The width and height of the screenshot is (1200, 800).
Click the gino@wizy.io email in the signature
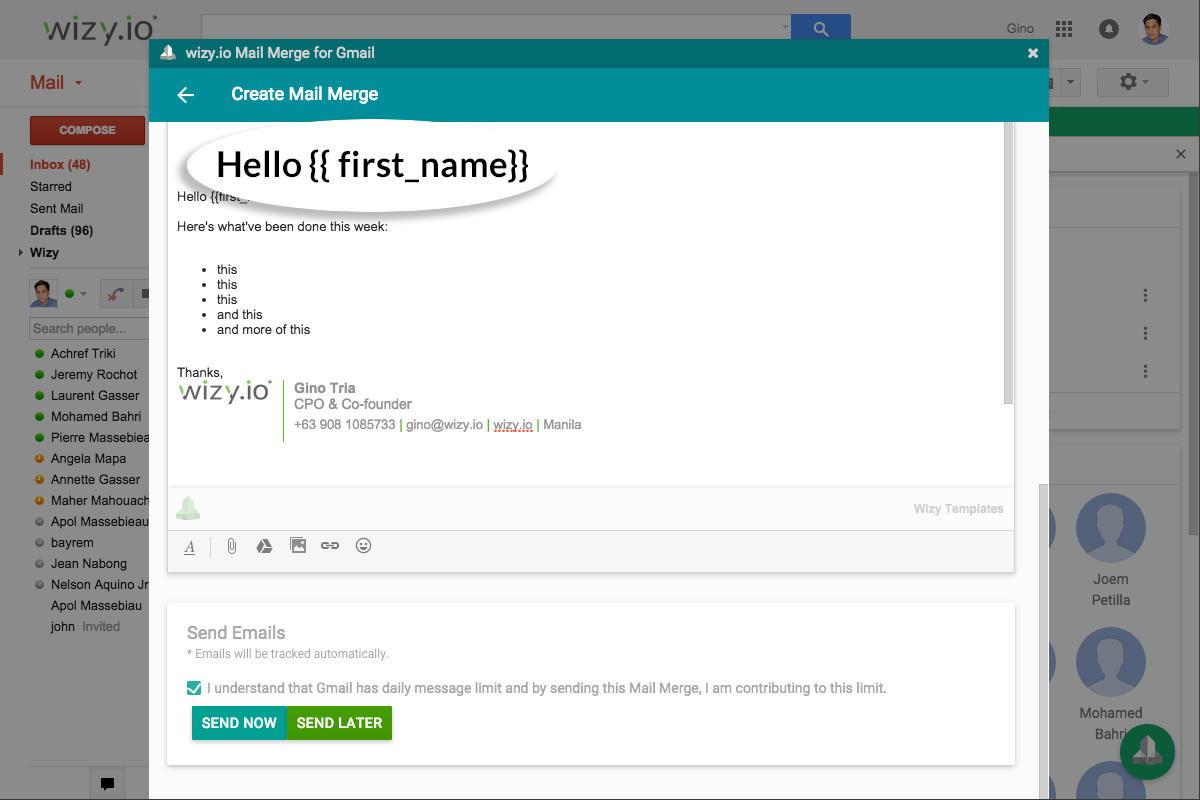[x=445, y=425]
